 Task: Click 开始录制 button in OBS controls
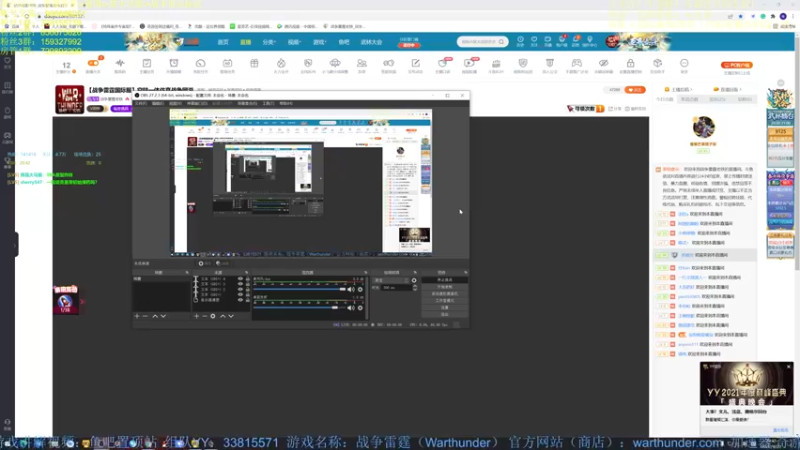pyautogui.click(x=444, y=287)
